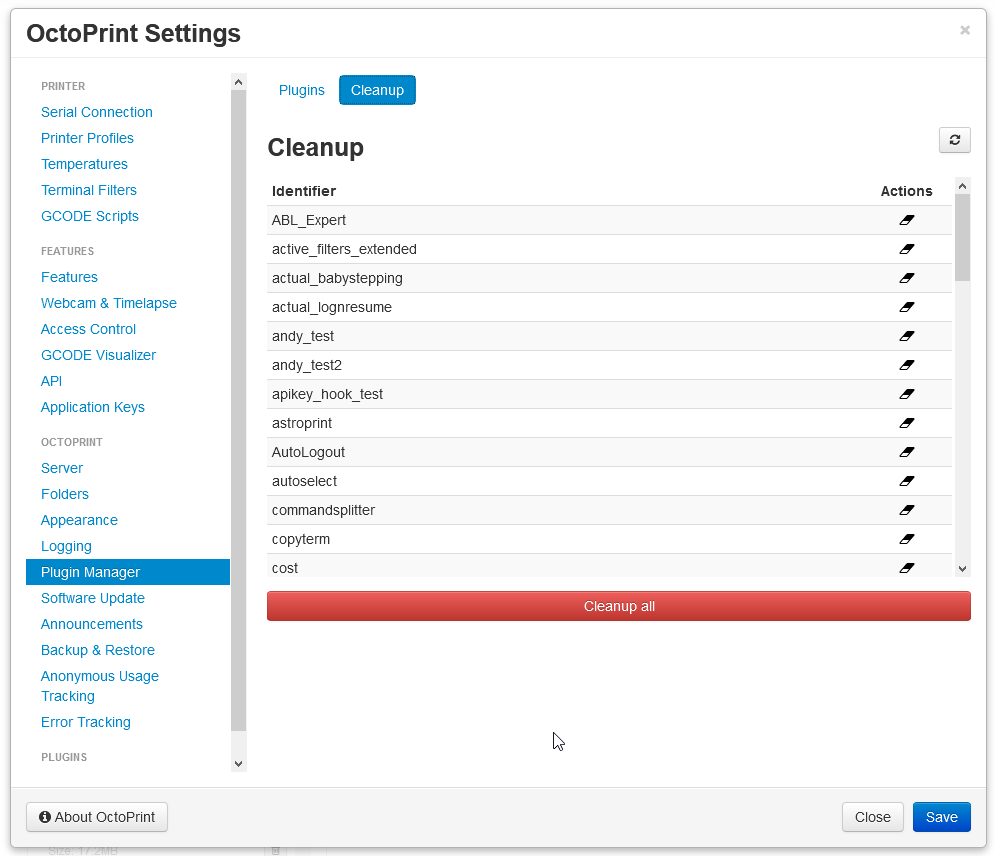Open the Features settings page
Viewport: 995px width, 856px height.
tap(69, 277)
